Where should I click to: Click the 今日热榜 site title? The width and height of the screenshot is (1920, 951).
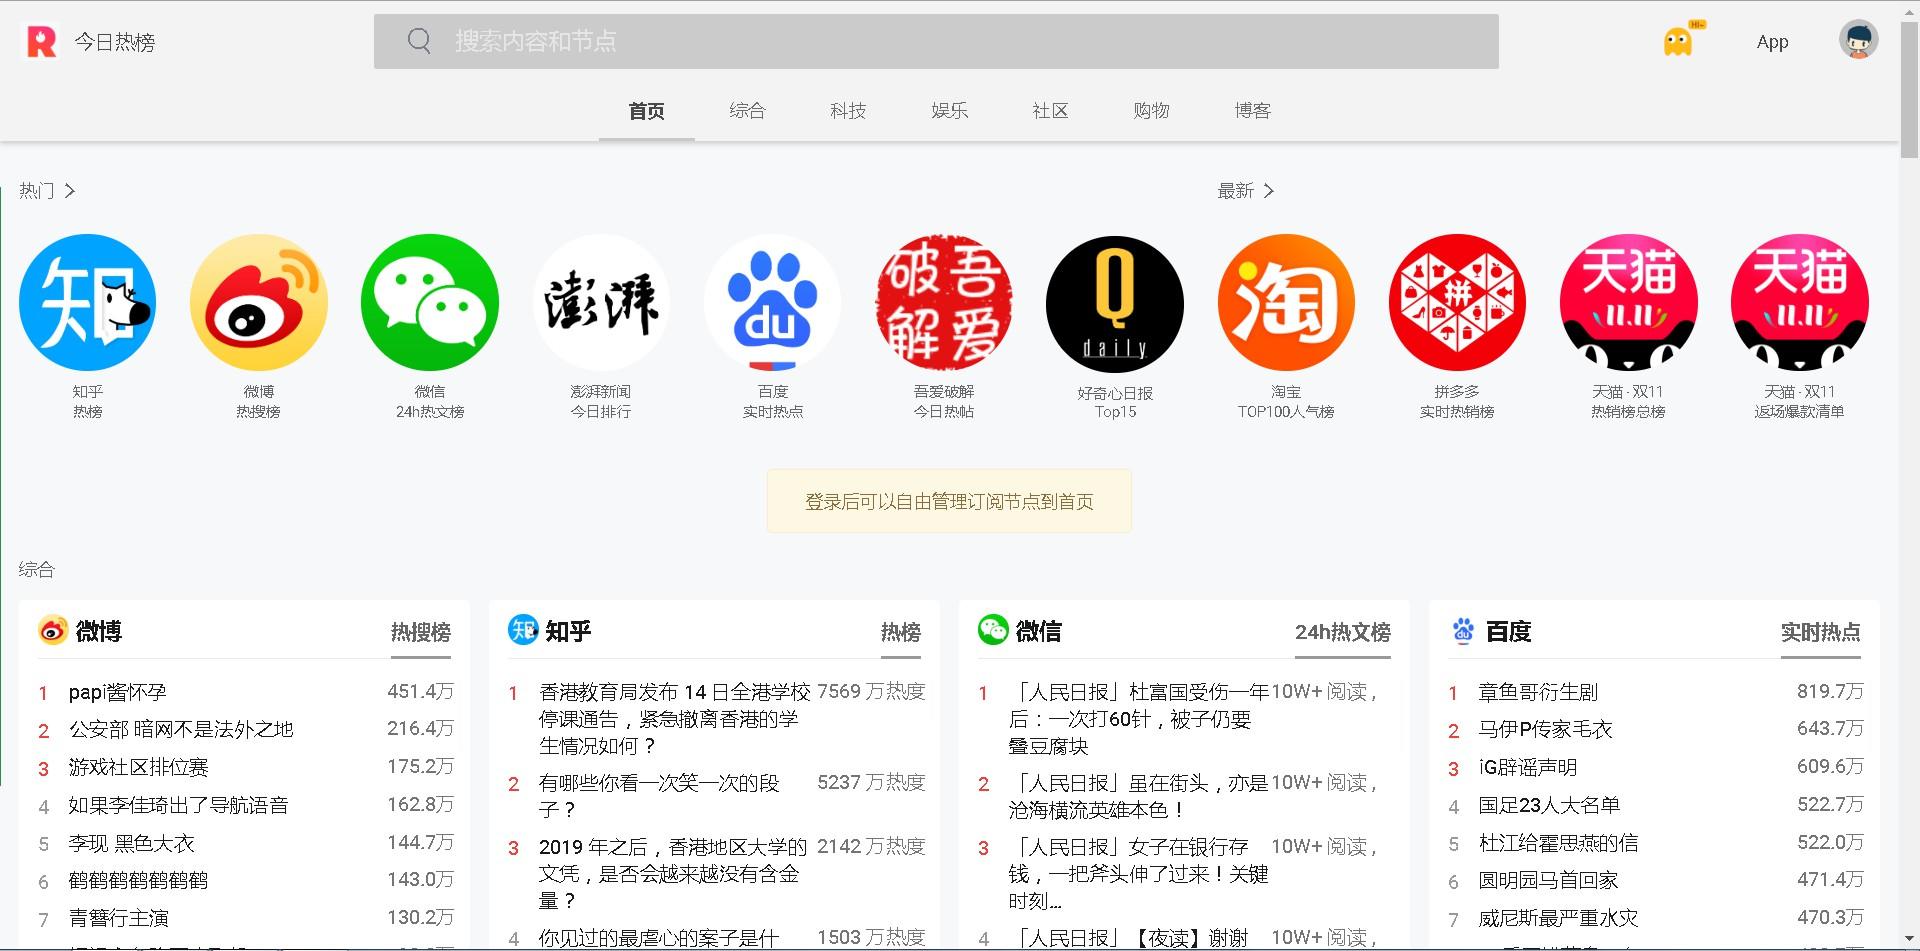coord(115,42)
